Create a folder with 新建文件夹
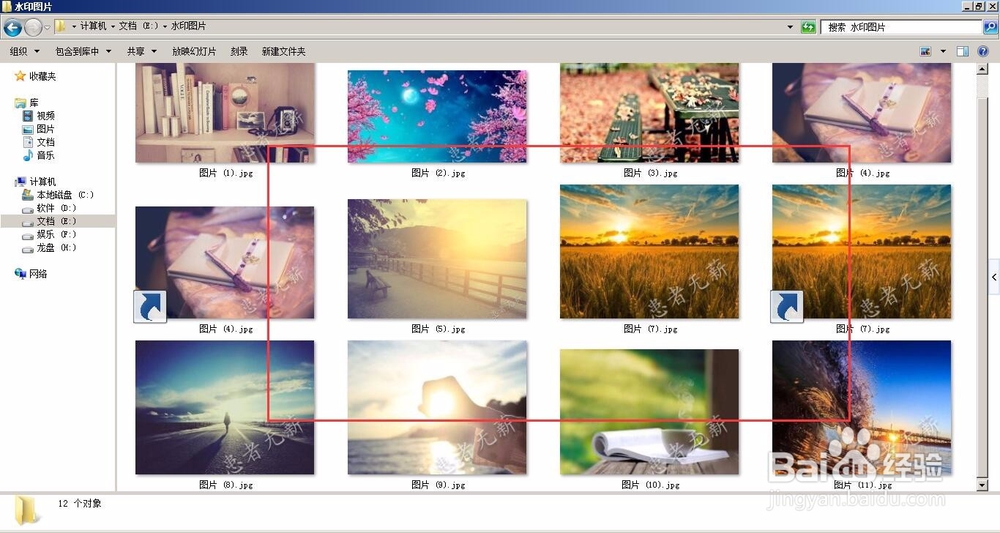1000x533 pixels. (284, 52)
